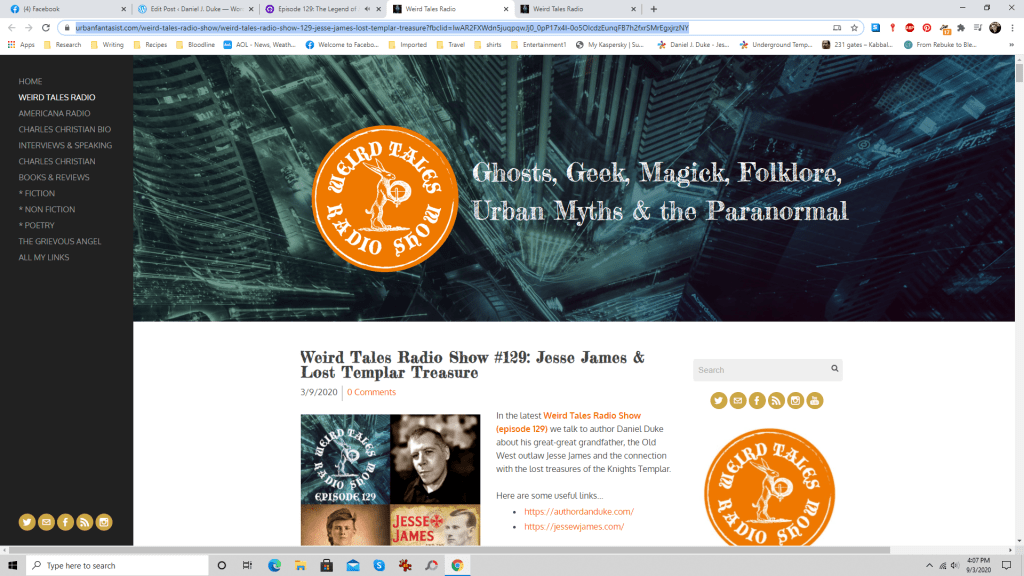This screenshot has height=576, width=1024.
Task: Open the authordanduke.com link
Action: pyautogui.click(x=579, y=511)
